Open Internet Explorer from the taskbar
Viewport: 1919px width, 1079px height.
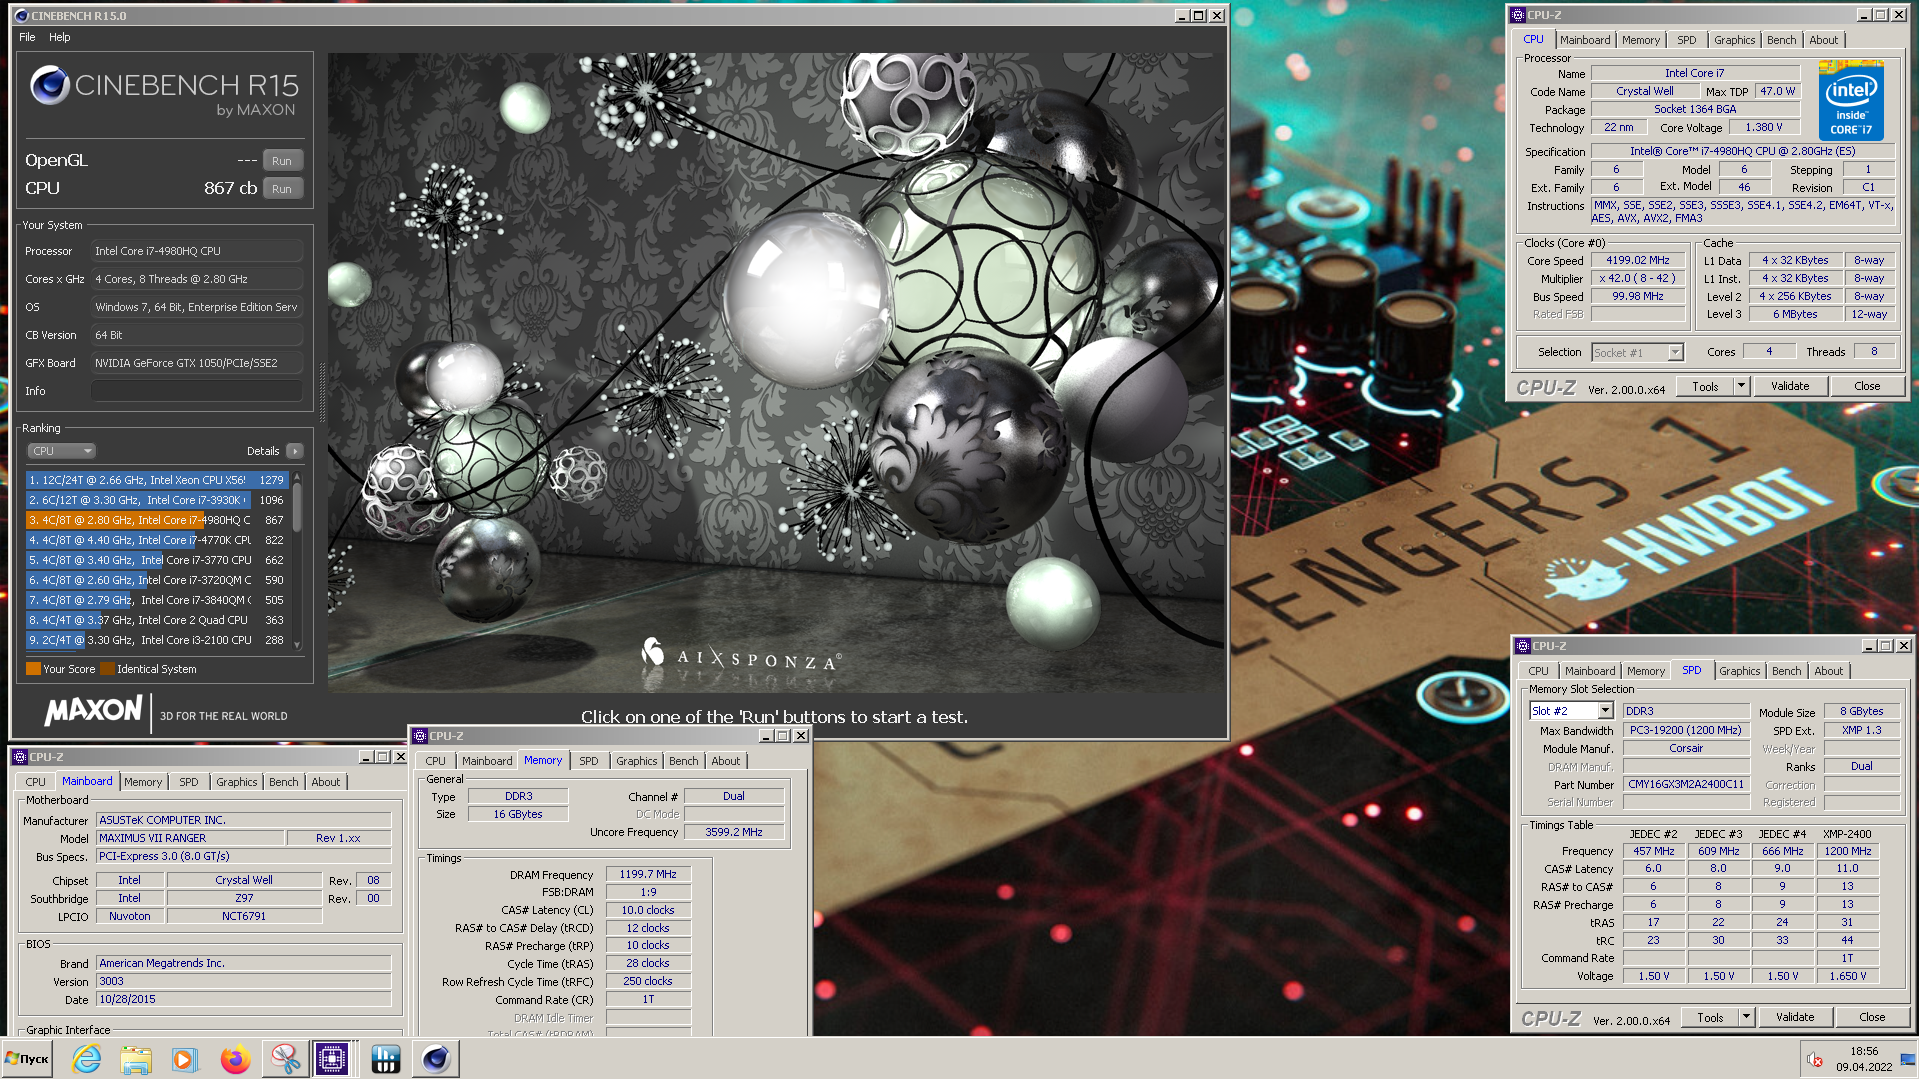click(x=87, y=1059)
